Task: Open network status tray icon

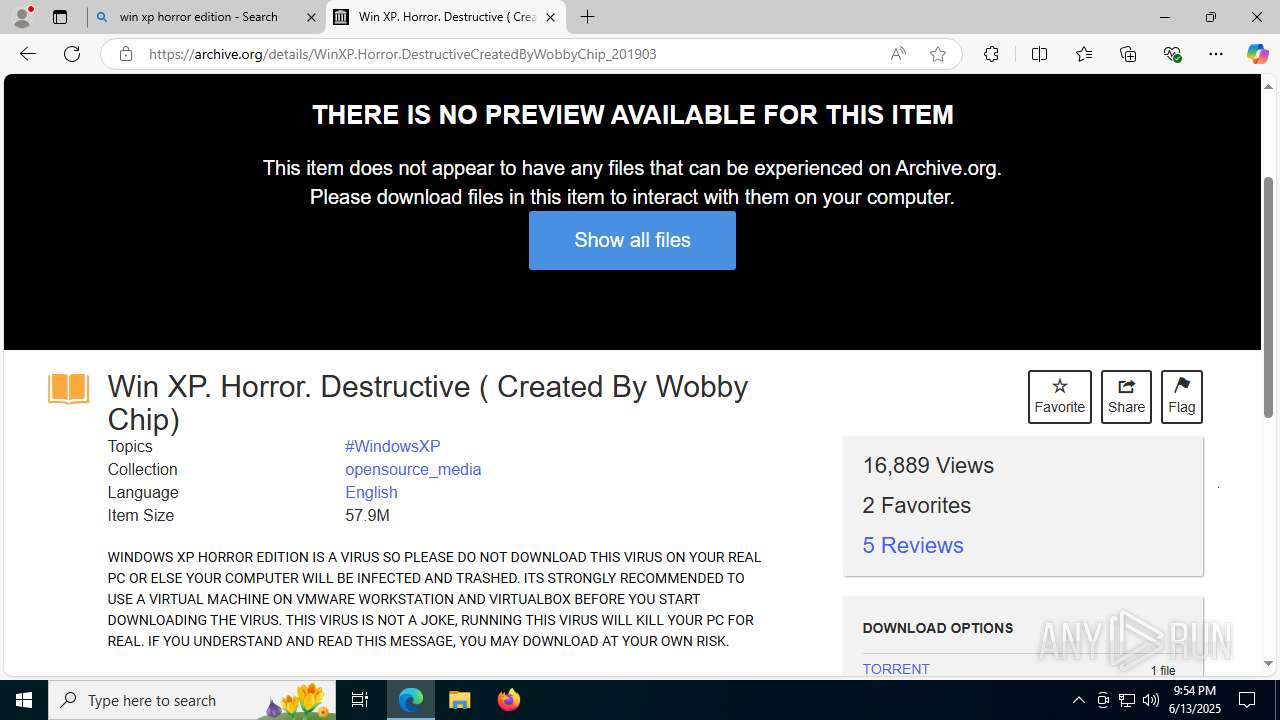Action: tap(1126, 700)
